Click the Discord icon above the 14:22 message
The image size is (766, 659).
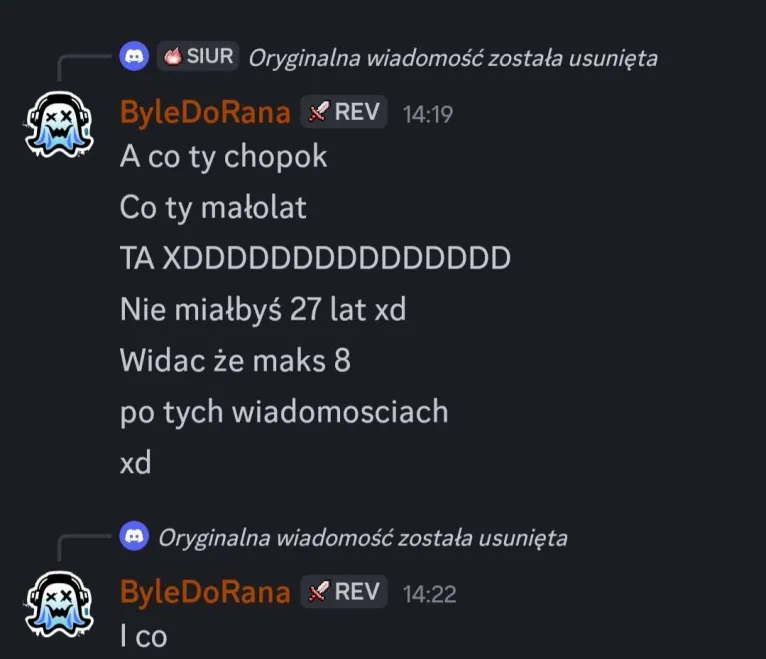[x=134, y=536]
